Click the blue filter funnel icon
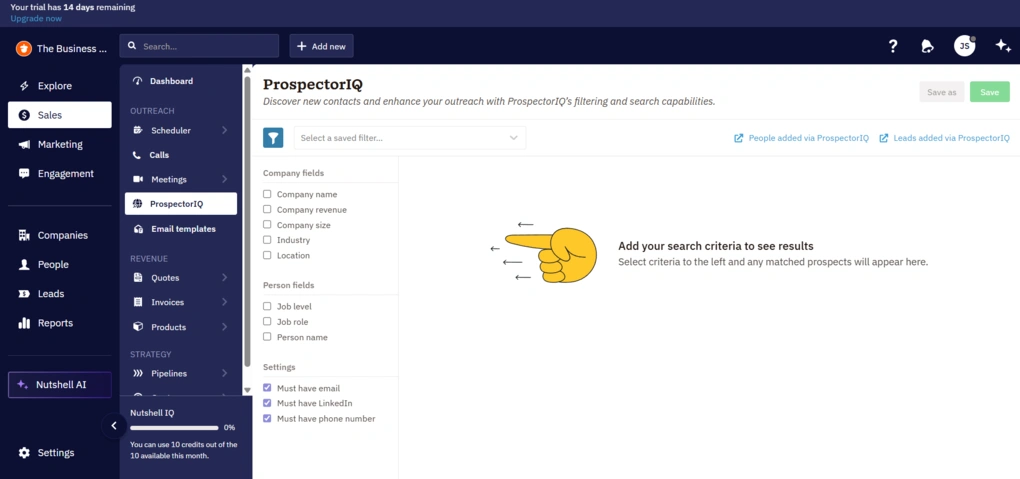Image resolution: width=1020 pixels, height=479 pixels. click(x=273, y=138)
